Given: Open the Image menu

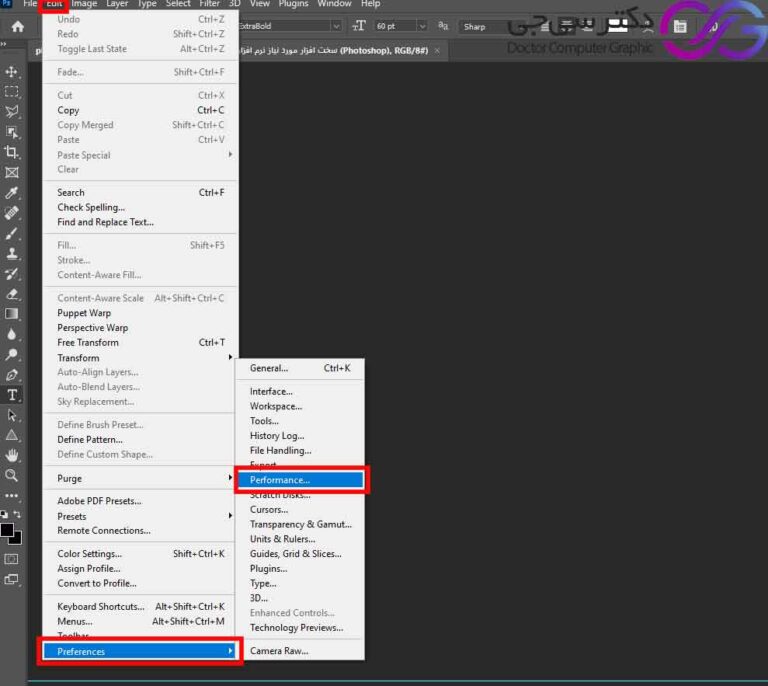Looking at the screenshot, I should (84, 4).
